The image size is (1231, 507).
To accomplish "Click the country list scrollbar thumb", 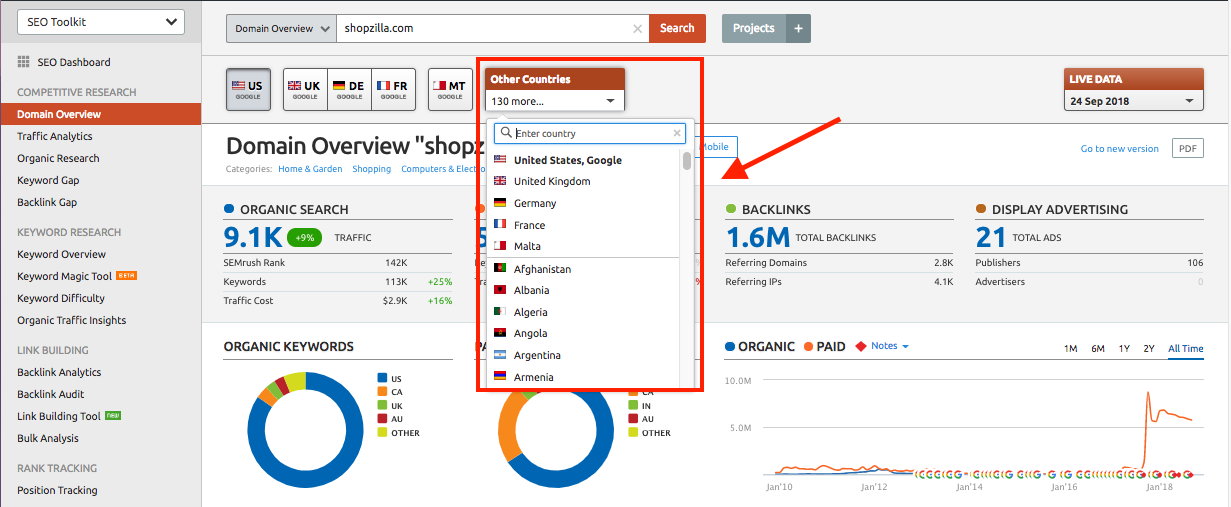I will (x=687, y=161).
